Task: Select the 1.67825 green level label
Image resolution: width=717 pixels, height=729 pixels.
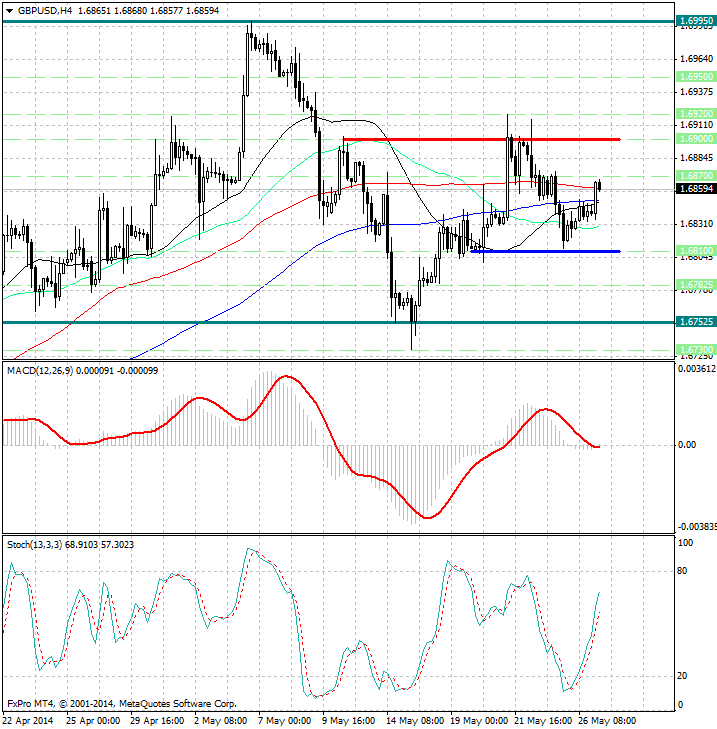Action: coord(696,285)
